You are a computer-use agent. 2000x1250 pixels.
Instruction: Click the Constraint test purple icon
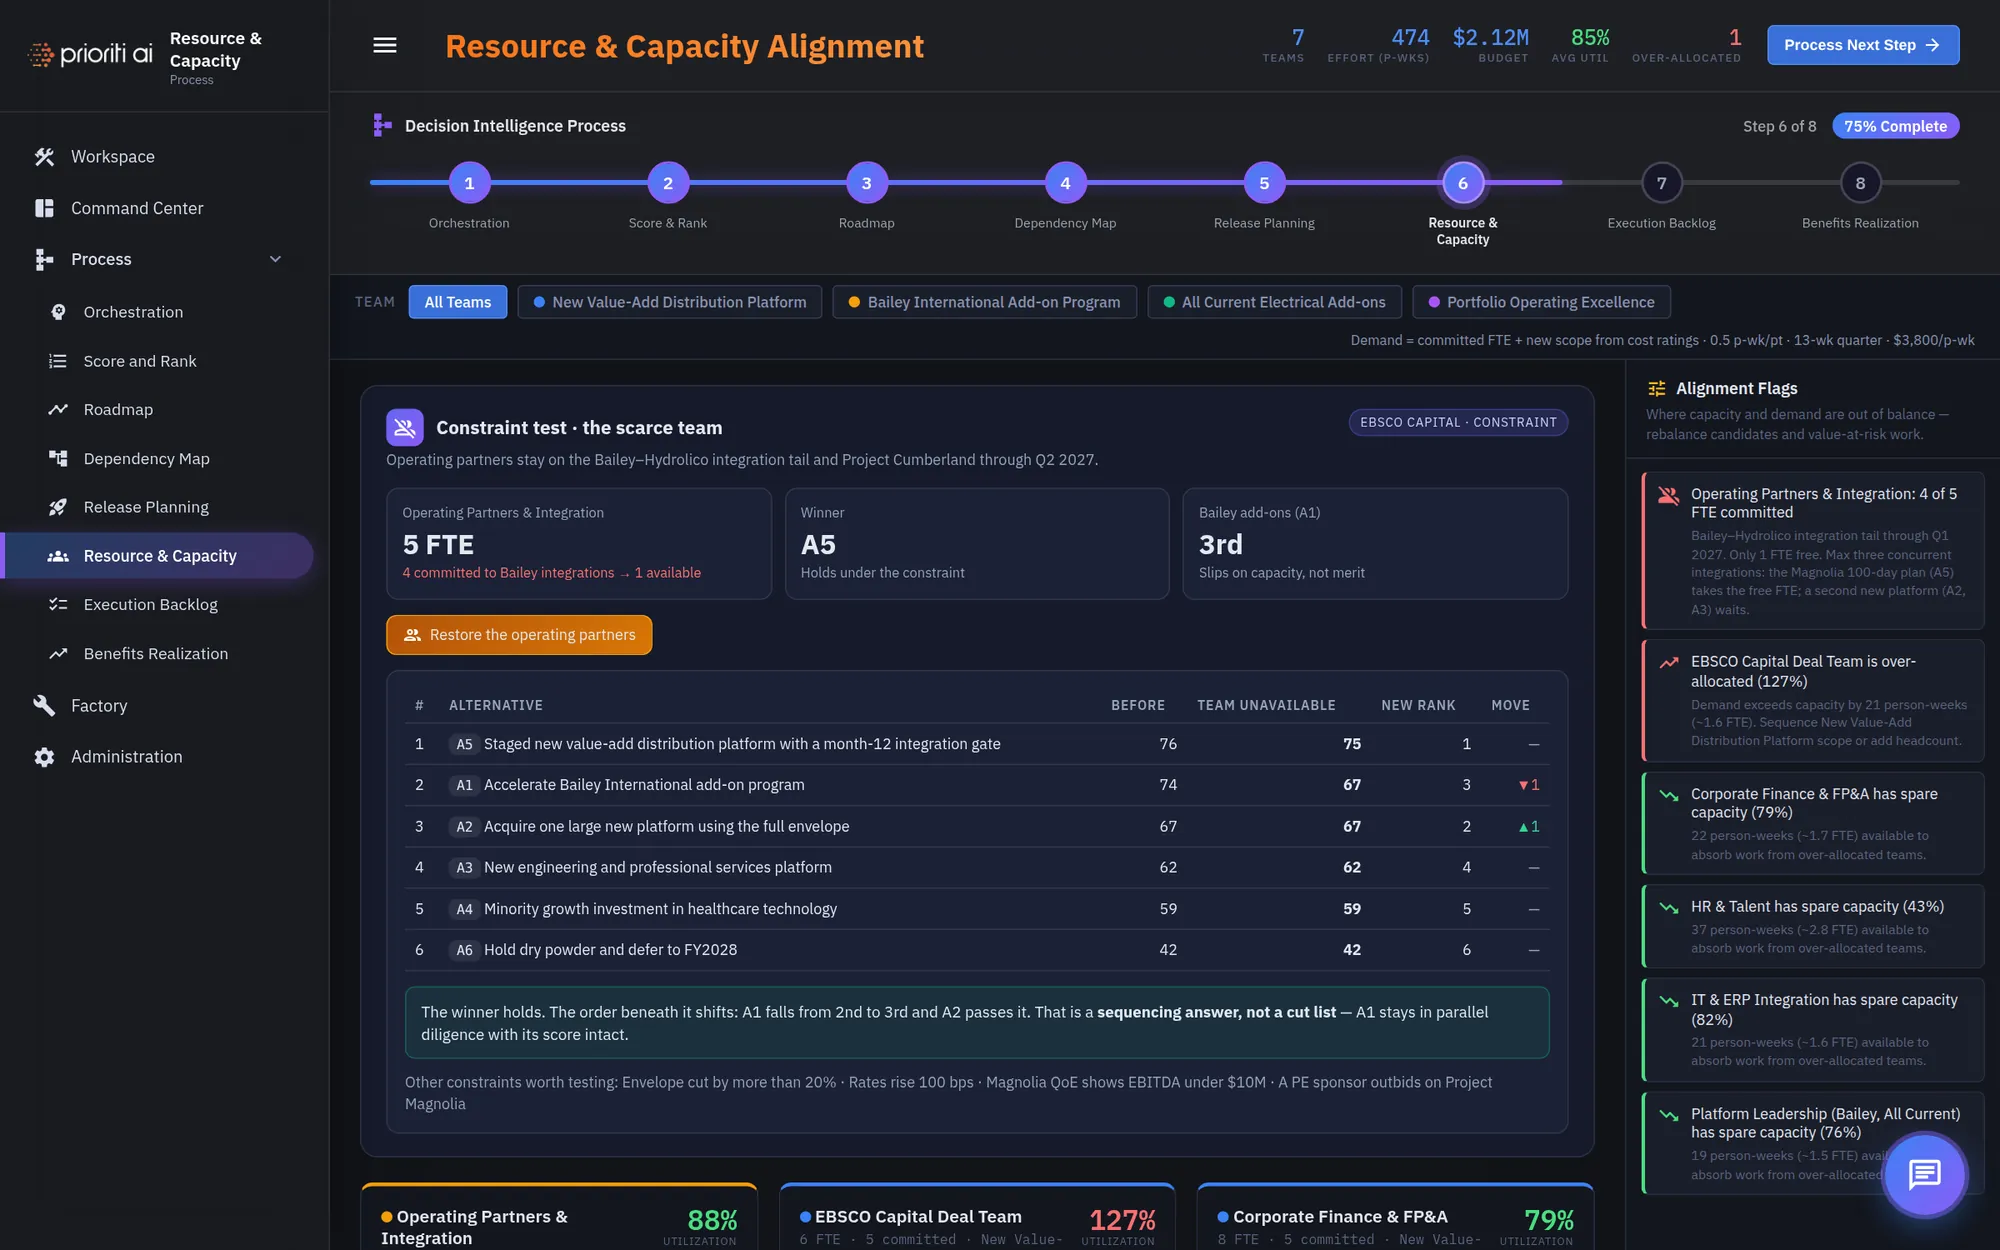405,428
